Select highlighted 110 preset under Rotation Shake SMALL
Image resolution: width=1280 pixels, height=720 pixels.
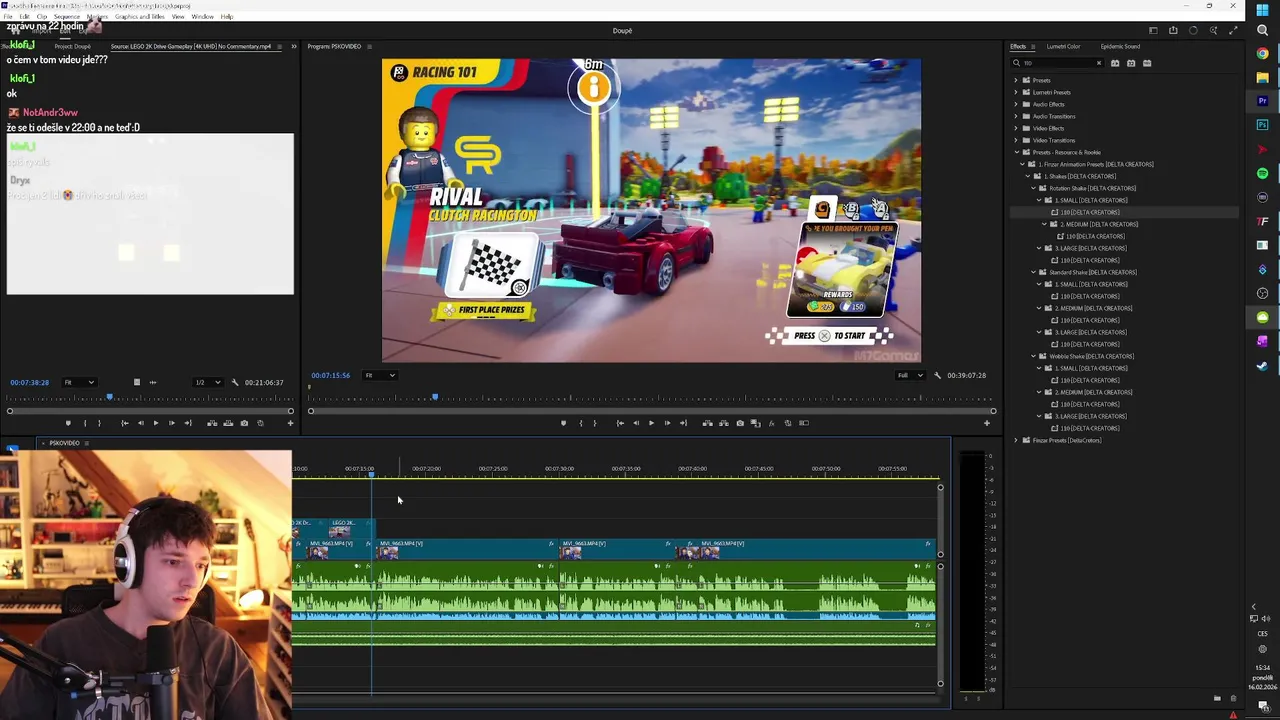[x=1089, y=212]
